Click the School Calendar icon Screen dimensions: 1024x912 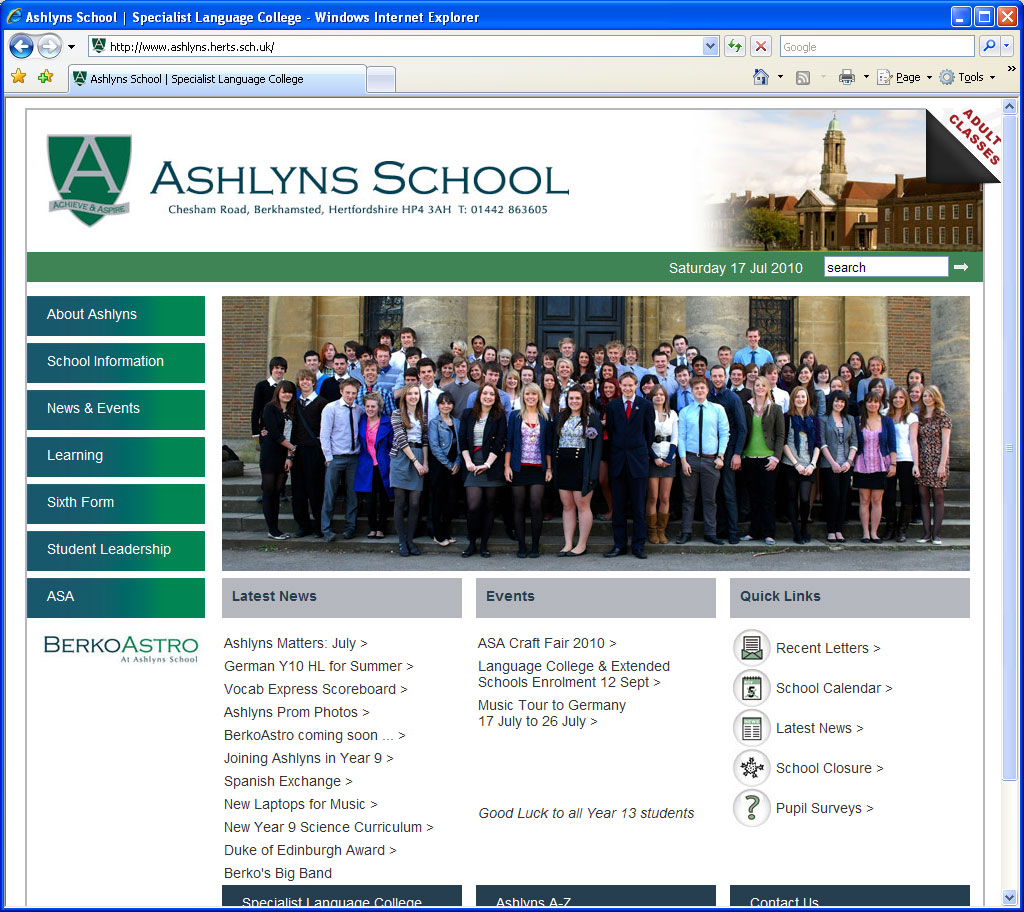coord(752,688)
